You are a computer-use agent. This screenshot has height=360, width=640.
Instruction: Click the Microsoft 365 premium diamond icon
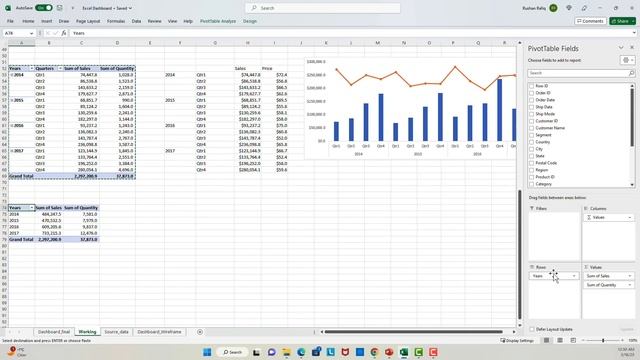(569, 8)
